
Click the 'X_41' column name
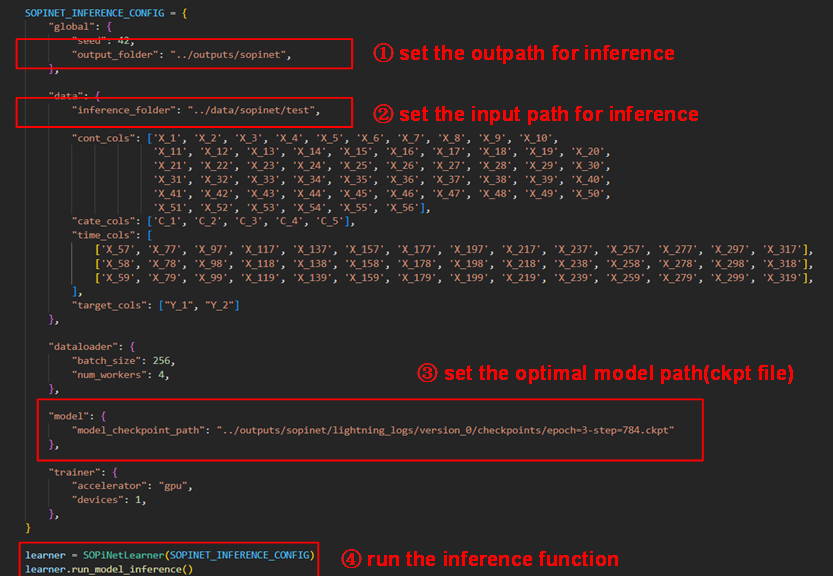172,193
